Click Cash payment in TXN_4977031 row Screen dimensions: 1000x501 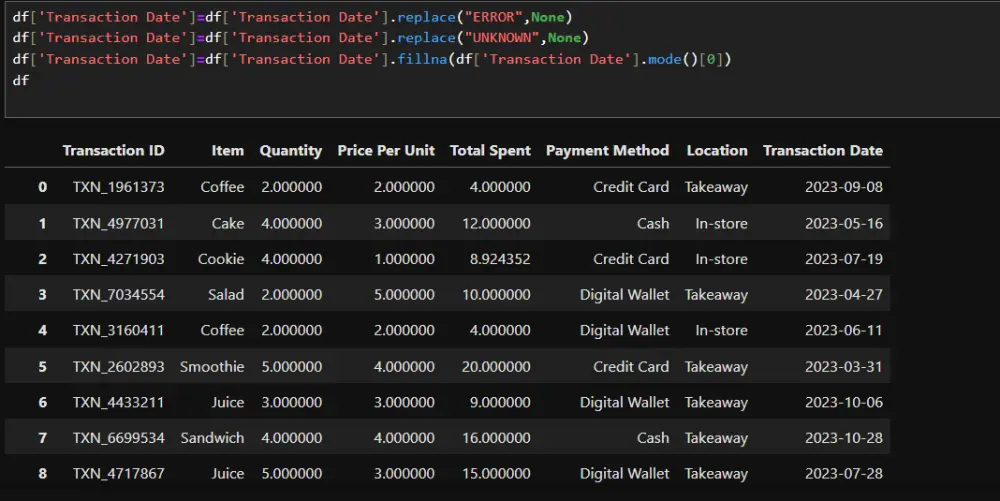[x=653, y=223]
